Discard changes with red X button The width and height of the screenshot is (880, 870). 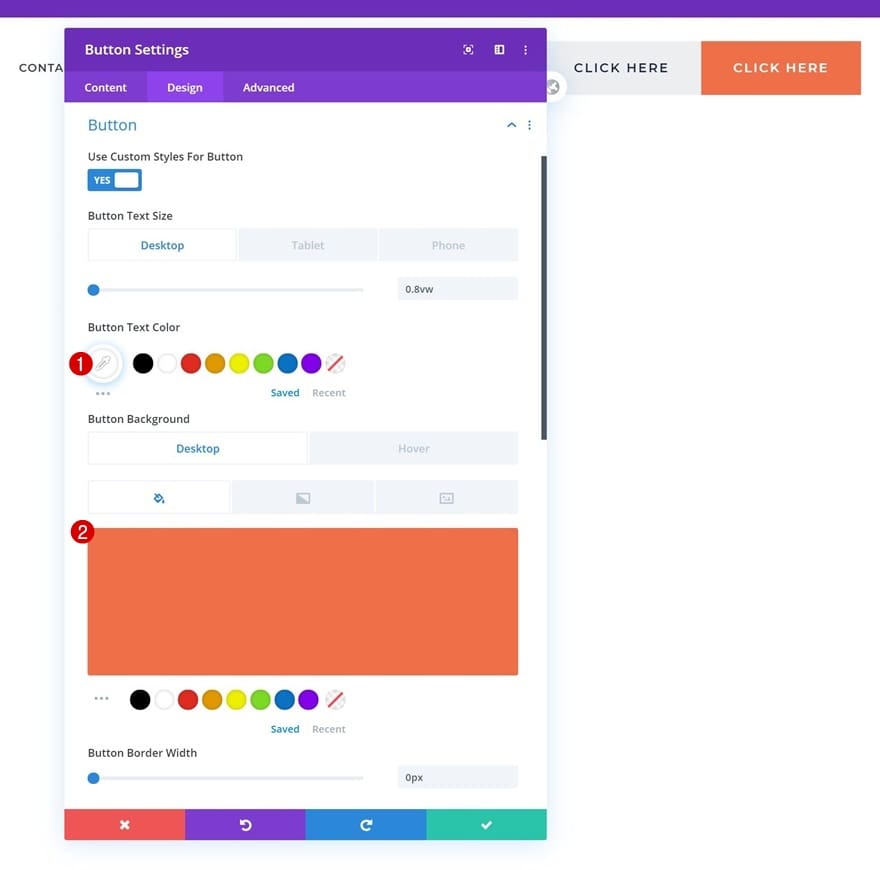click(x=125, y=825)
